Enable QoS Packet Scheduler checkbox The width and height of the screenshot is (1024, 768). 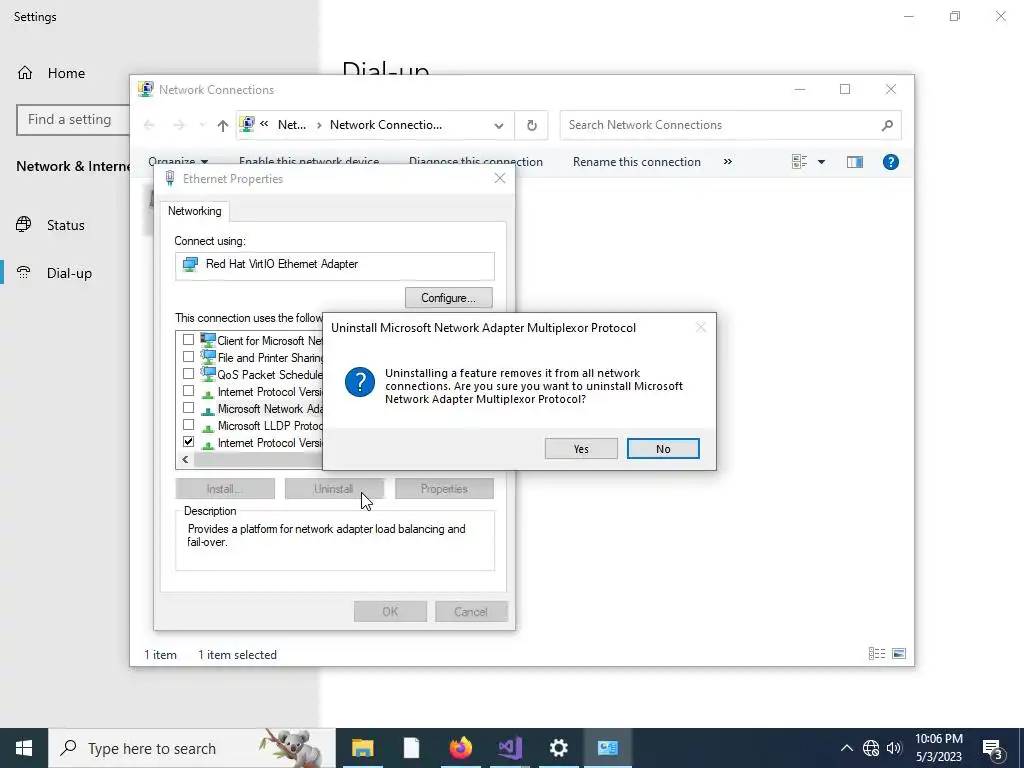pos(189,374)
